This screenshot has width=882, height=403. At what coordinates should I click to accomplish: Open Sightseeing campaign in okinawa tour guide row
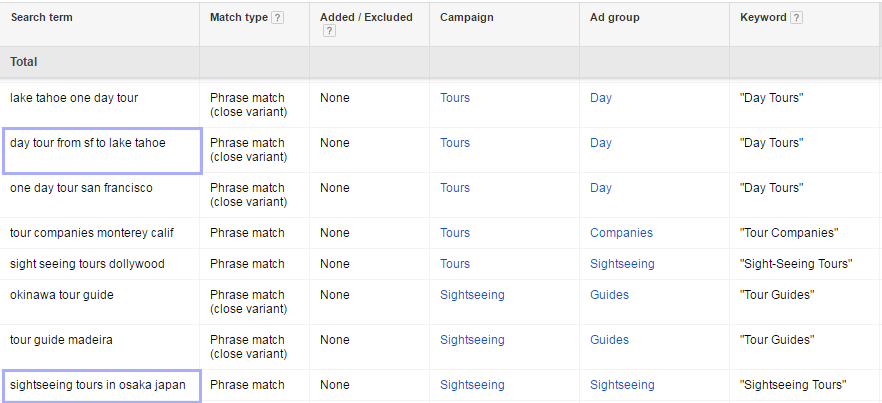[472, 295]
